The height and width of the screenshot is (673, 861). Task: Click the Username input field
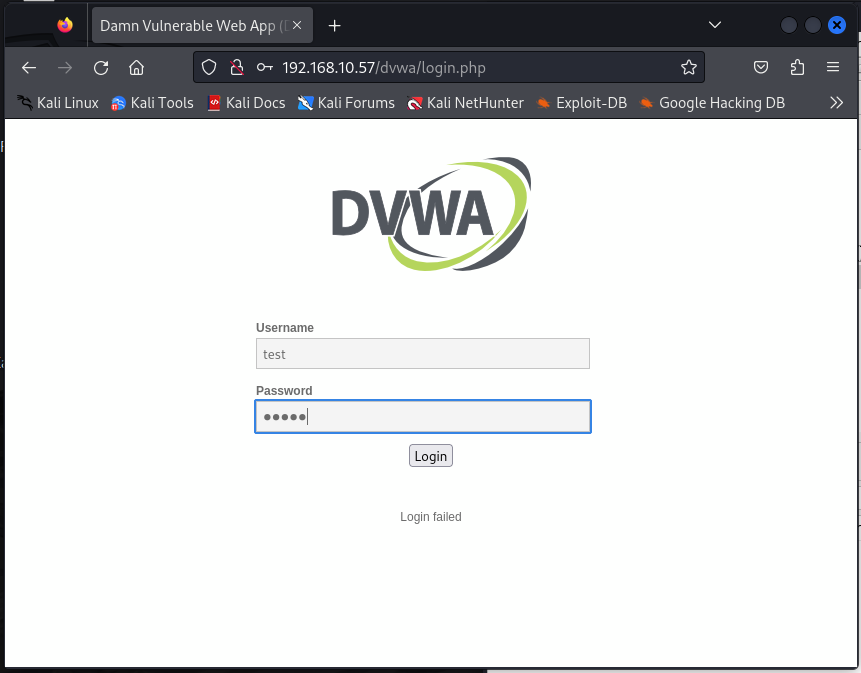pyautogui.click(x=423, y=354)
